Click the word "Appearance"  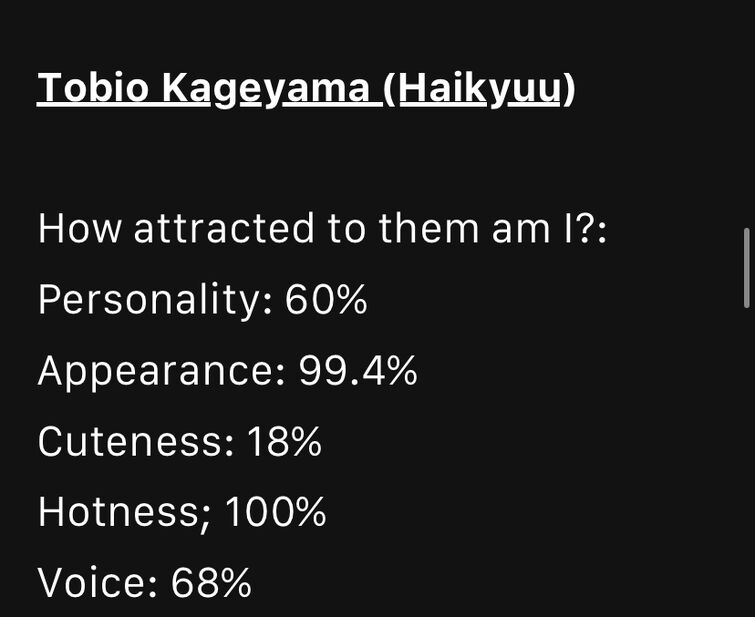tap(156, 371)
